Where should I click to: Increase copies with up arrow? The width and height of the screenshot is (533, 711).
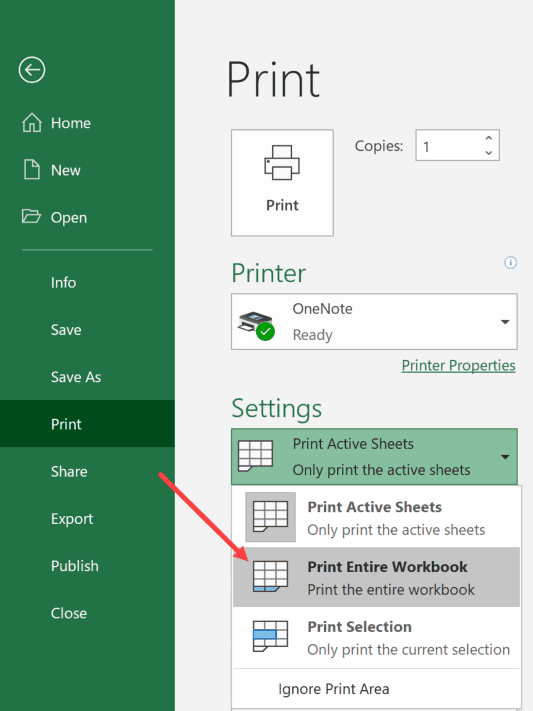tap(489, 138)
